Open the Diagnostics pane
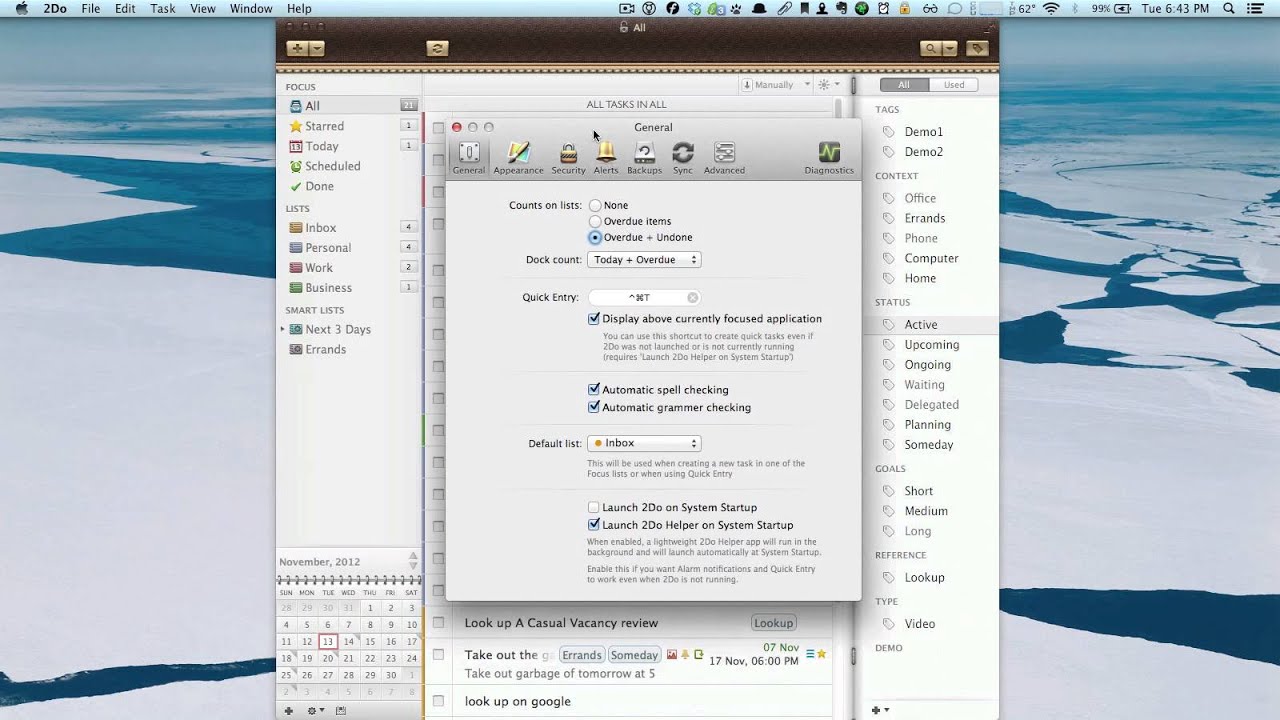 [x=829, y=158]
